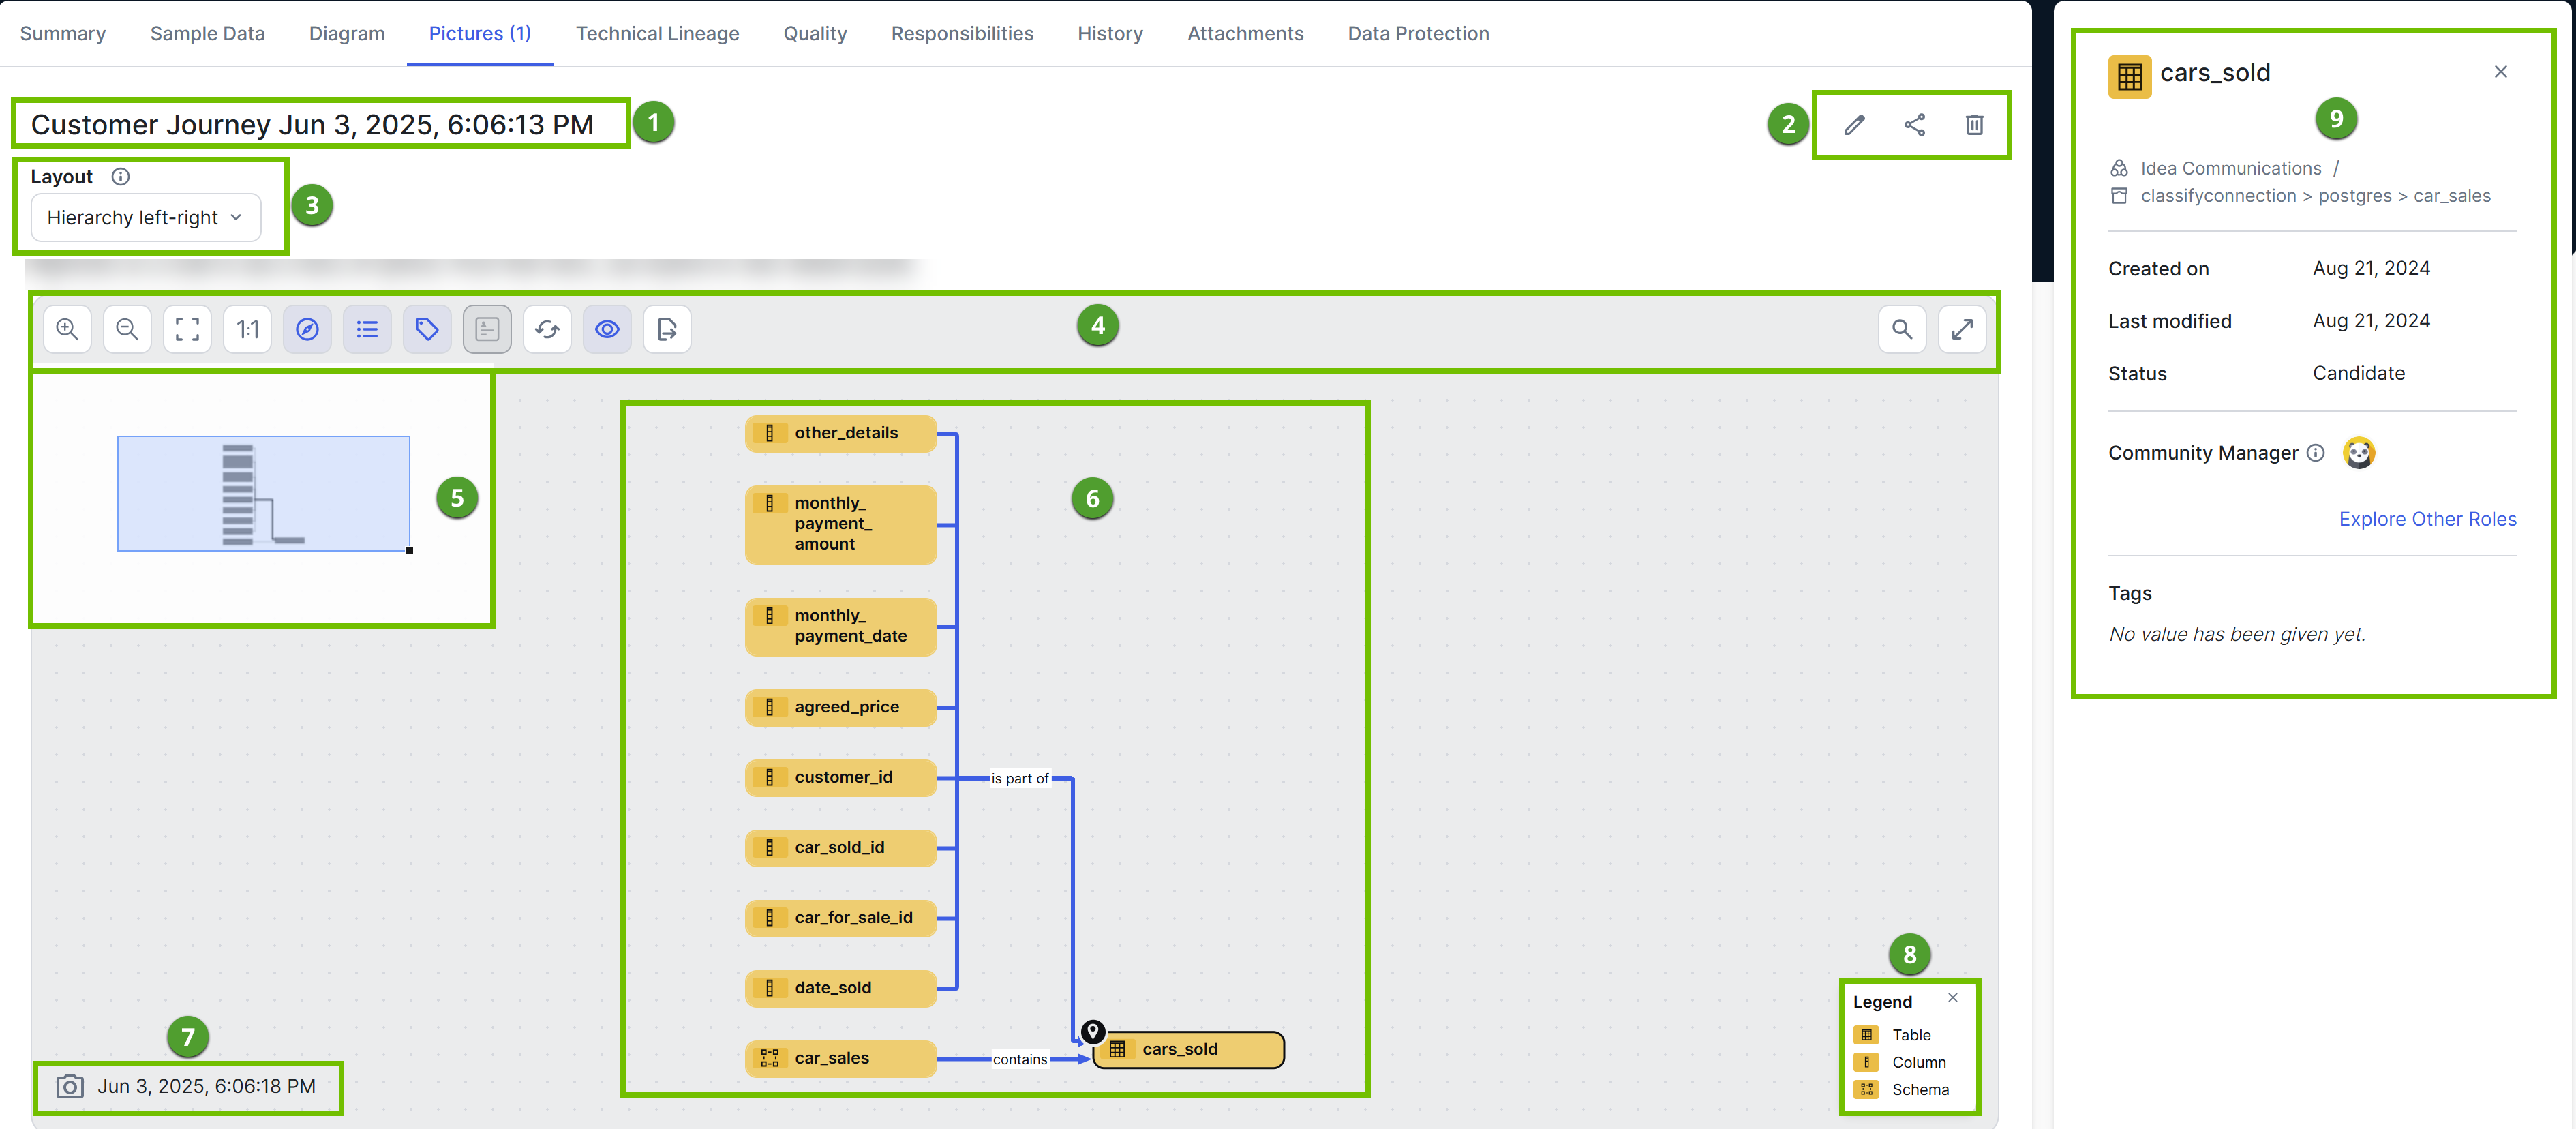Click the export diagram icon
Image resolution: width=2576 pixels, height=1129 pixels.
point(667,329)
